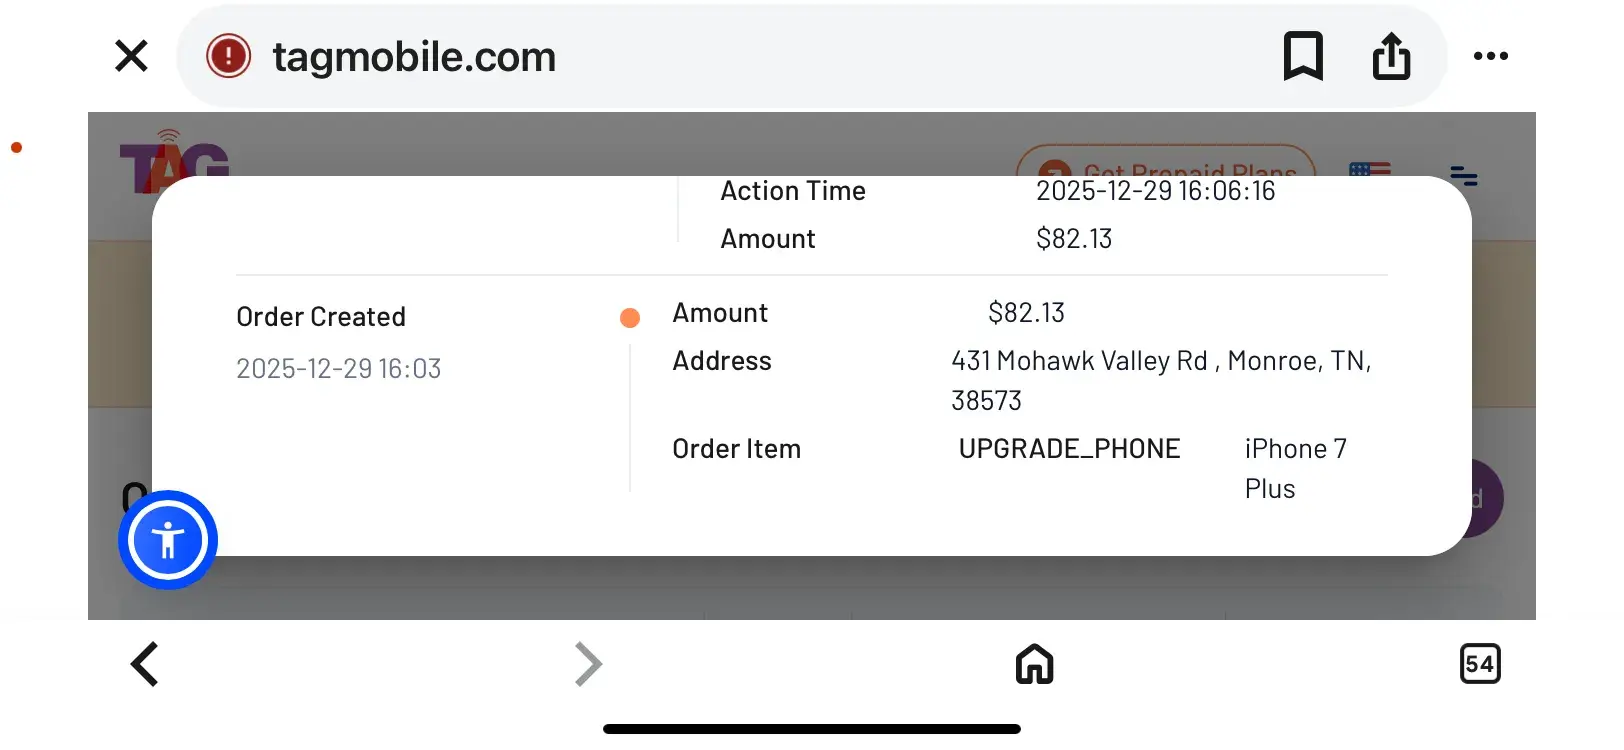The width and height of the screenshot is (1624, 750).
Task: Close the in-app browser with X
Action: (x=131, y=56)
